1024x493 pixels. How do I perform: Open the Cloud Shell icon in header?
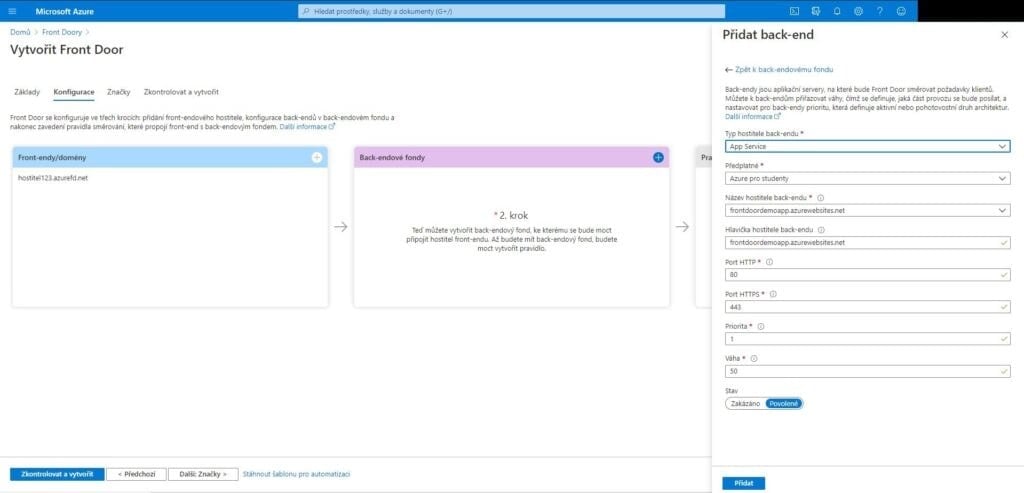pos(794,11)
